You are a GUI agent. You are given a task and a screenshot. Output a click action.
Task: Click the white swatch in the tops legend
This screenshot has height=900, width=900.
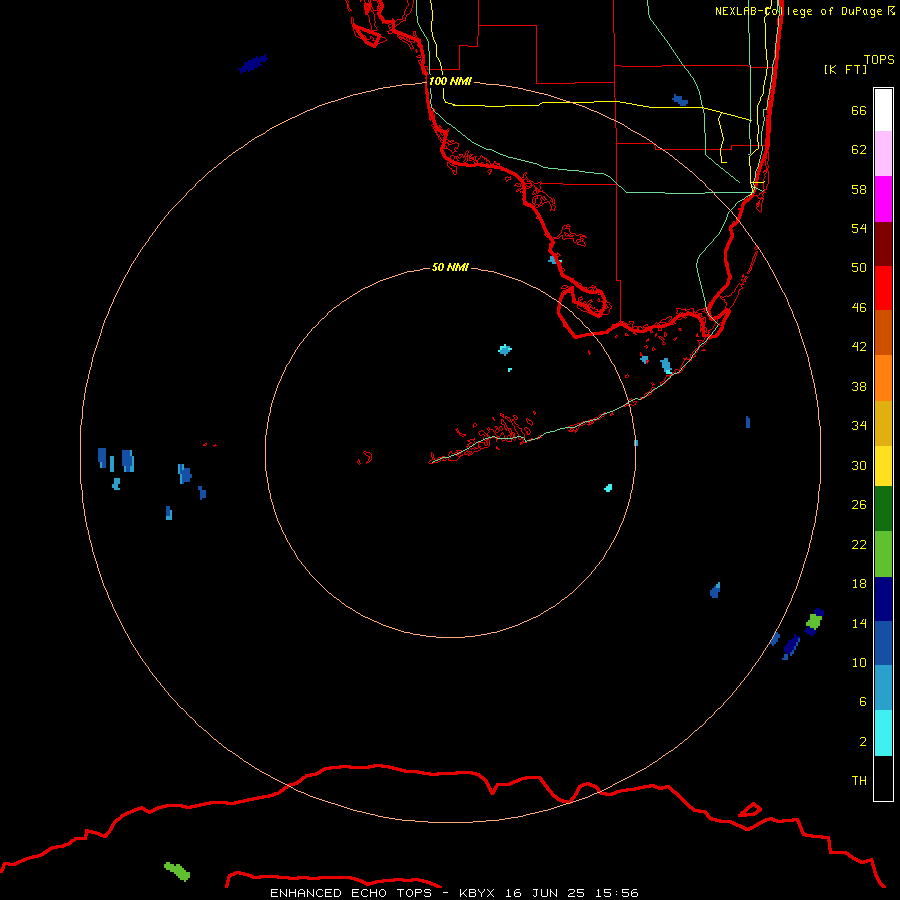[x=883, y=110]
